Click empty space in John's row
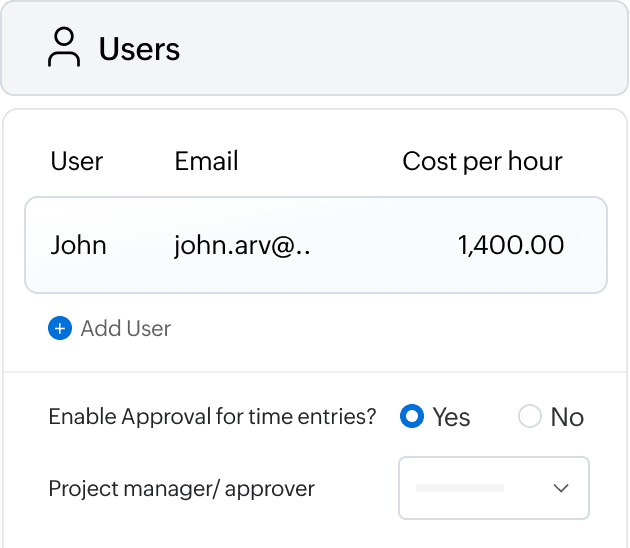The image size is (630, 548). (x=380, y=245)
